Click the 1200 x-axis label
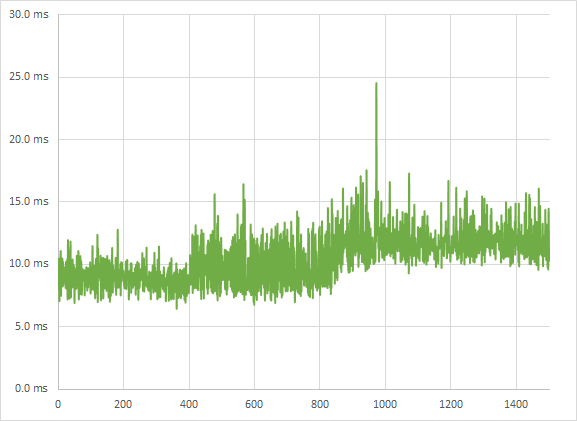This screenshot has width=577, height=421. 451,404
